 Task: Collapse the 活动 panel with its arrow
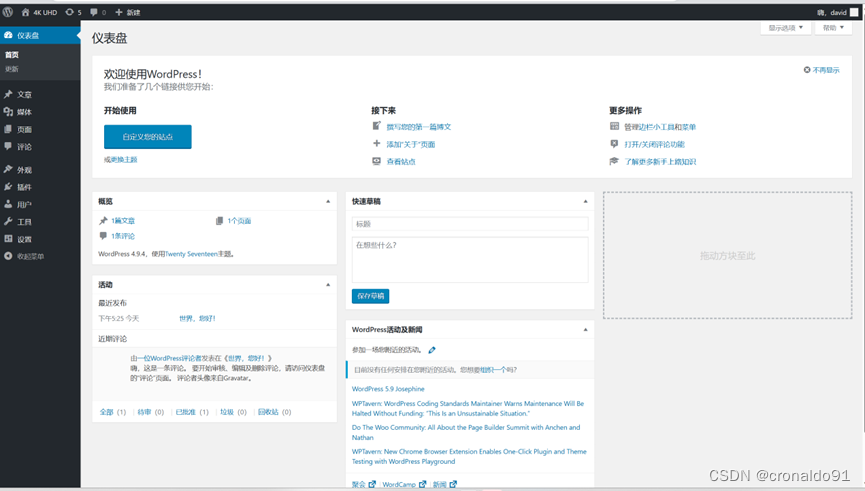(328, 285)
